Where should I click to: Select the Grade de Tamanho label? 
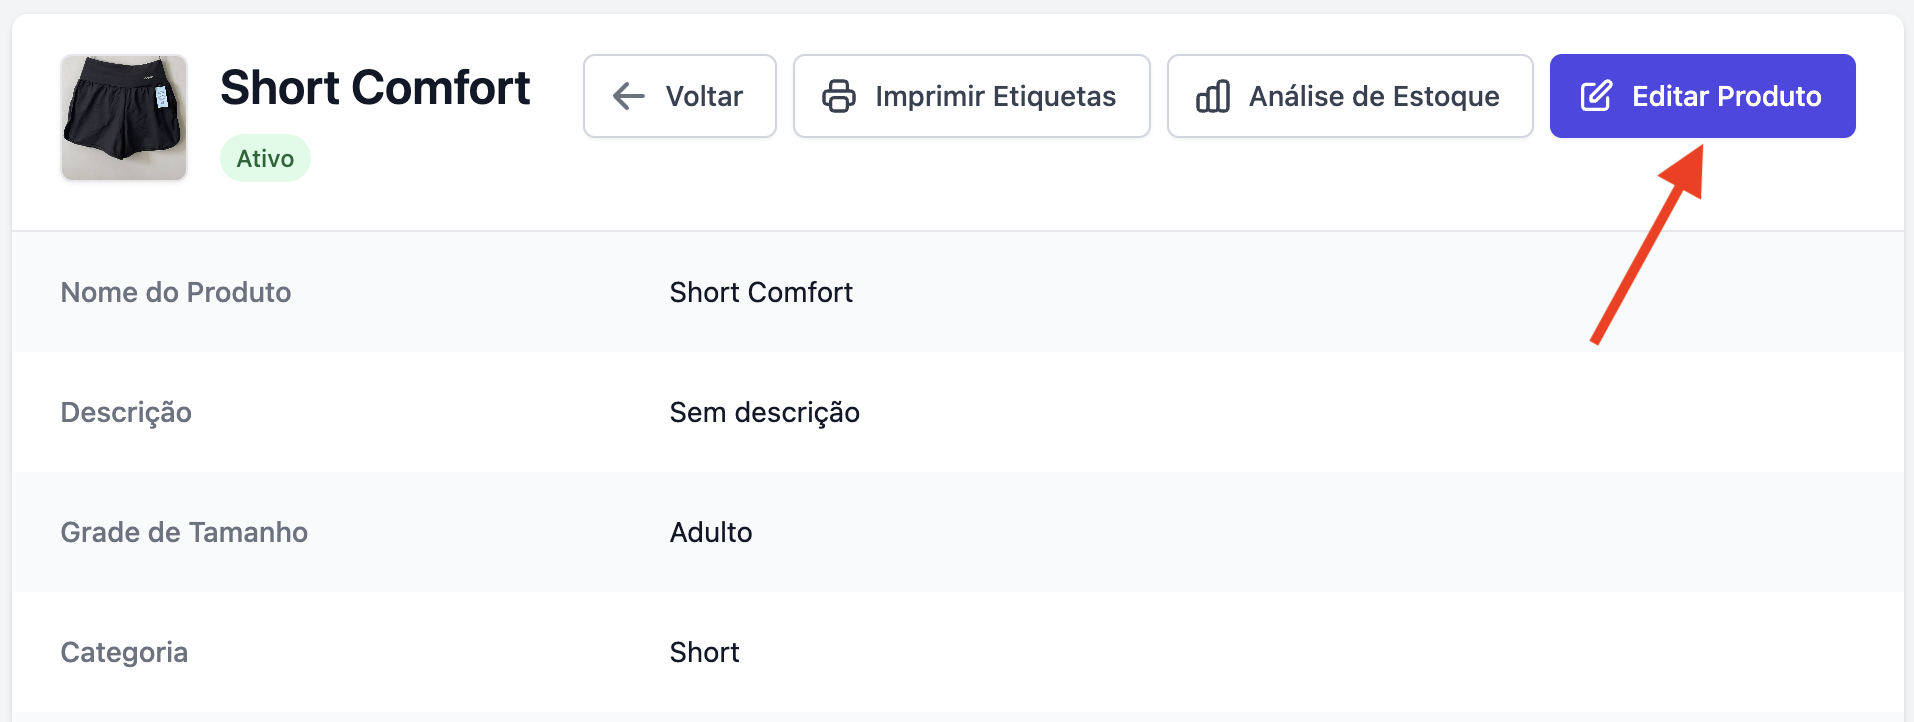coord(184,532)
